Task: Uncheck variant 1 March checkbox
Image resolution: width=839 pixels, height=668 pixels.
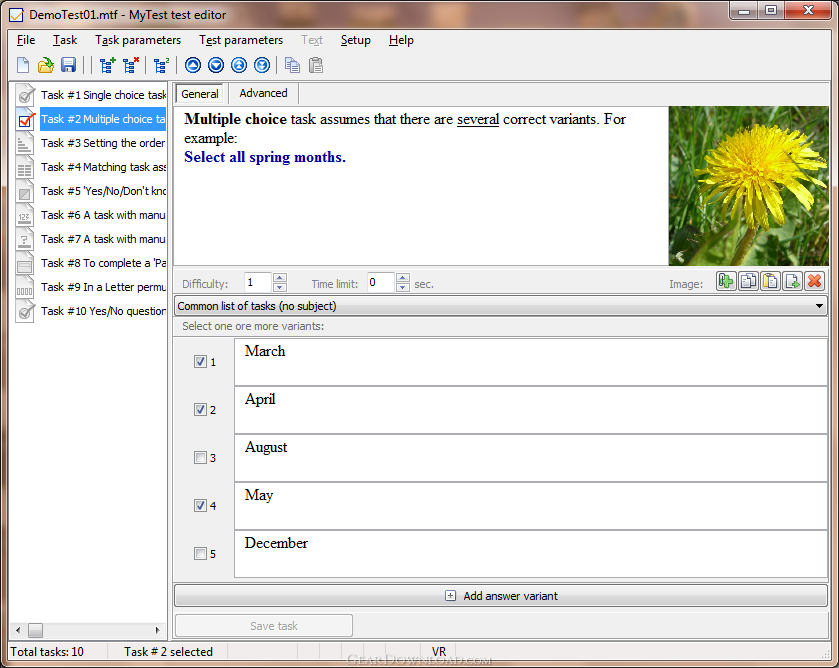Action: [200, 362]
